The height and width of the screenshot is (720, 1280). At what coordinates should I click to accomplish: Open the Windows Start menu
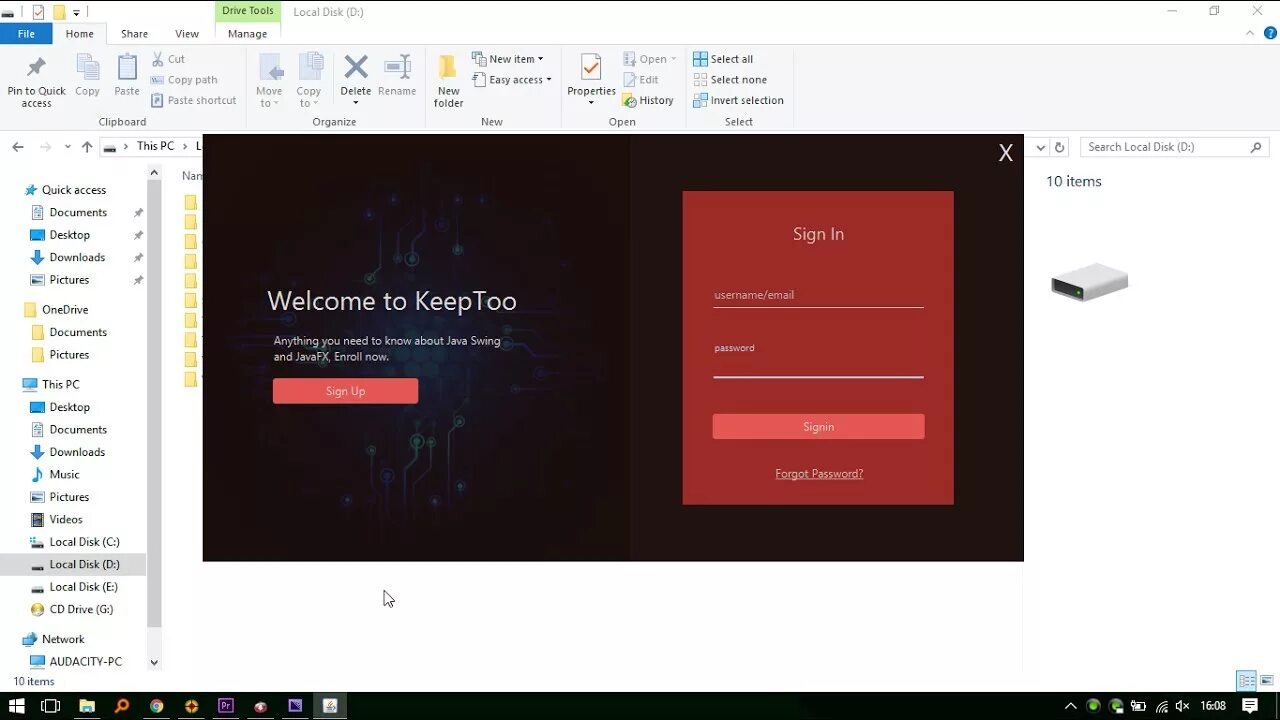tap(16, 706)
